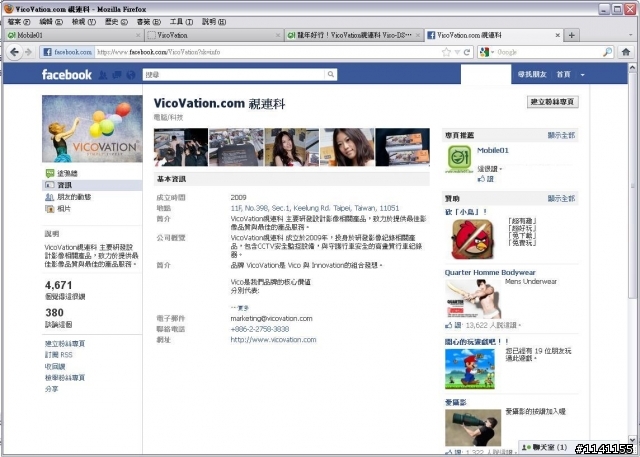Open the Bookmarks menu

point(149,22)
